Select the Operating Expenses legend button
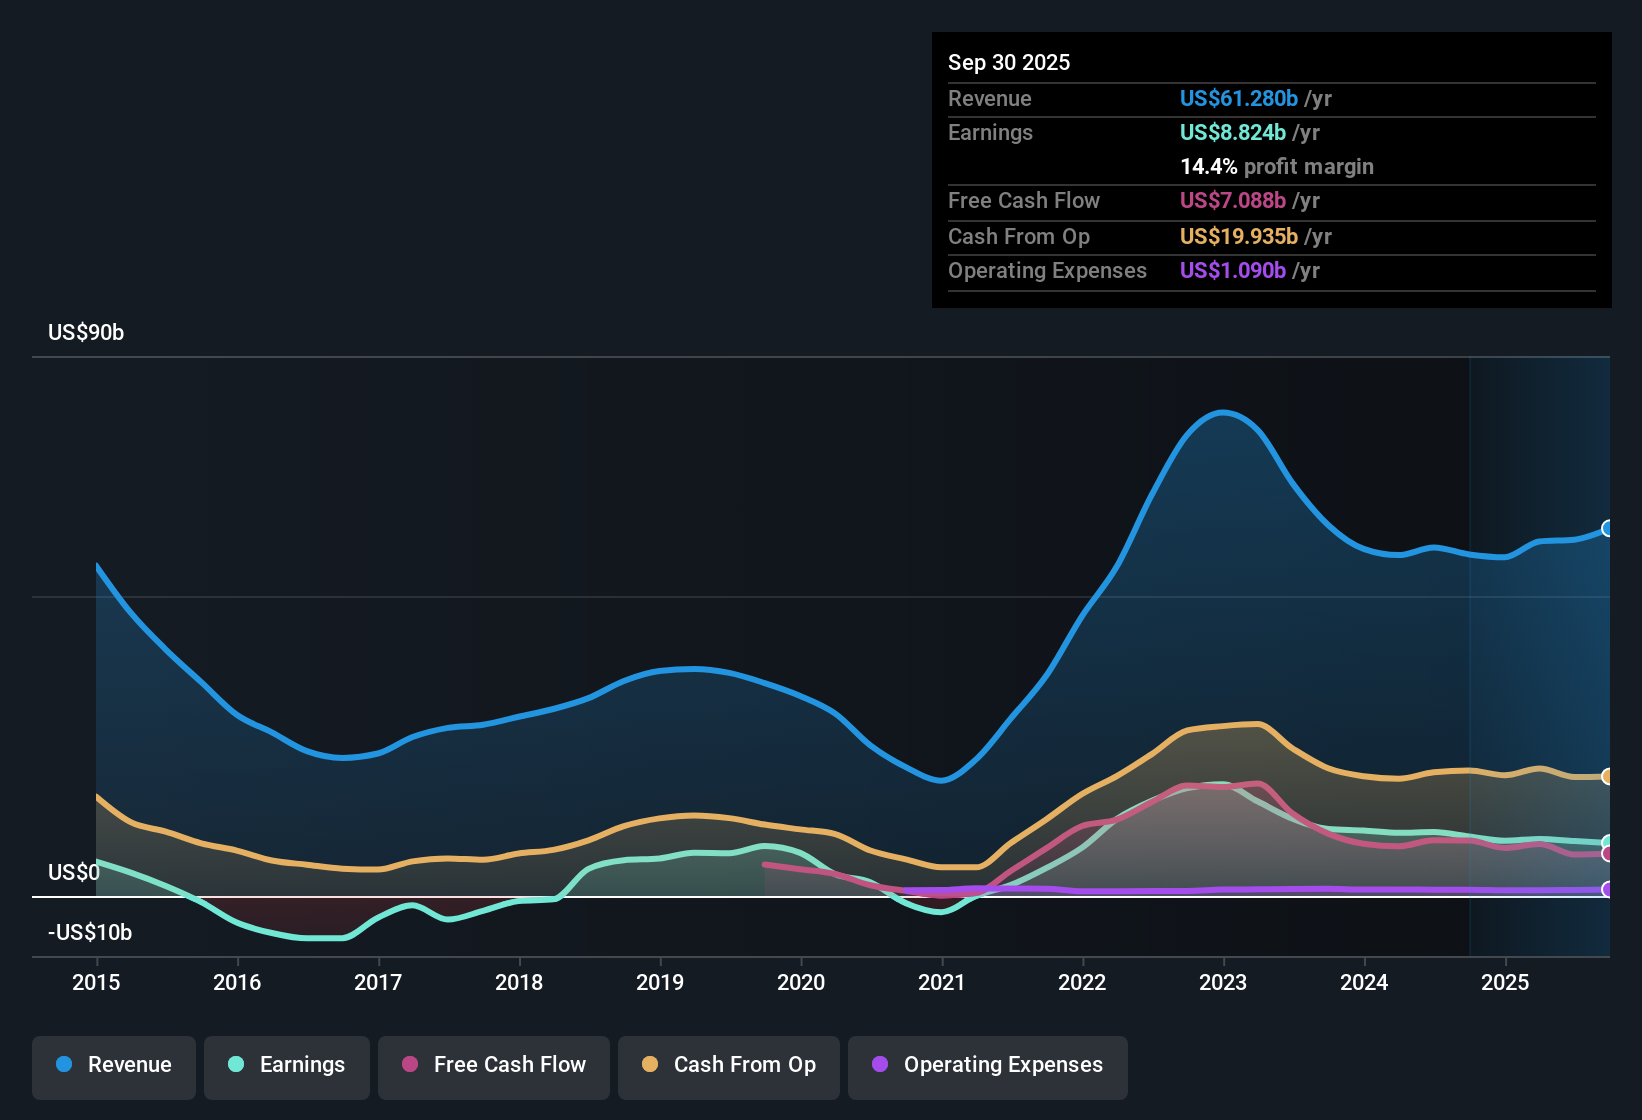This screenshot has height=1120, width=1642. click(x=987, y=1065)
